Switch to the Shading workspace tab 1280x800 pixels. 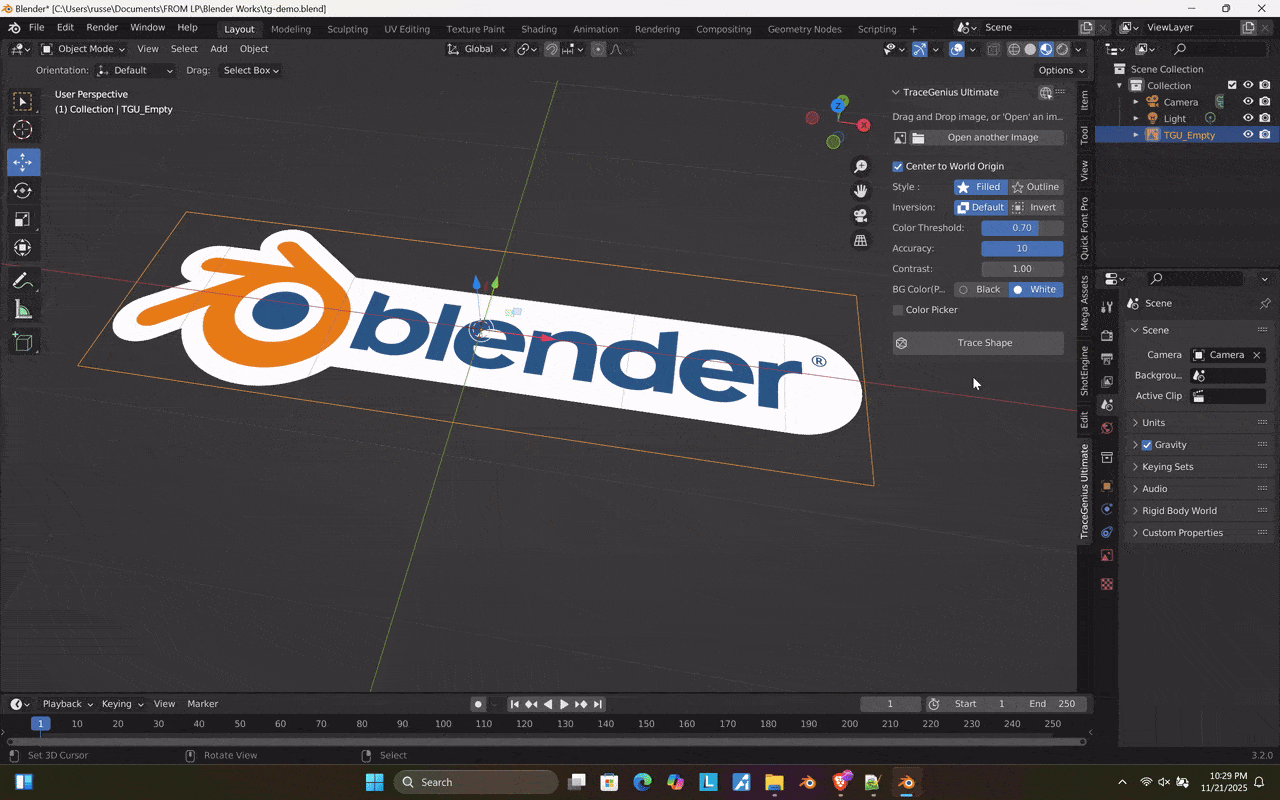tap(539, 29)
